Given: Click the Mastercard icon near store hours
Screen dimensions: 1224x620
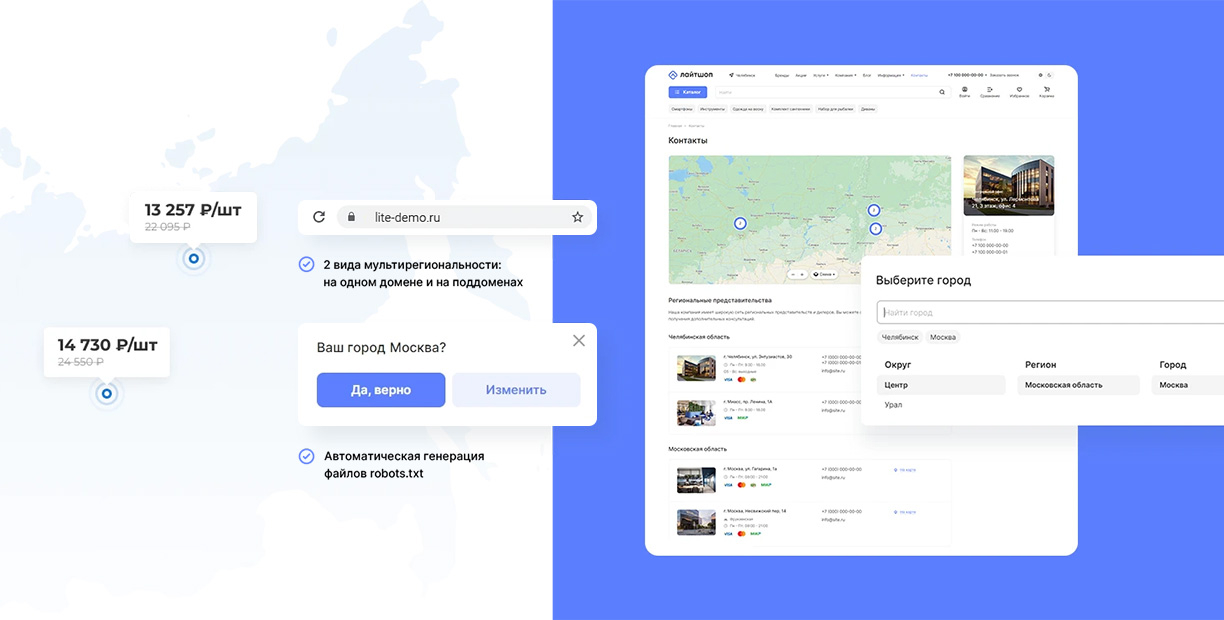Looking at the screenshot, I should coord(742,379).
